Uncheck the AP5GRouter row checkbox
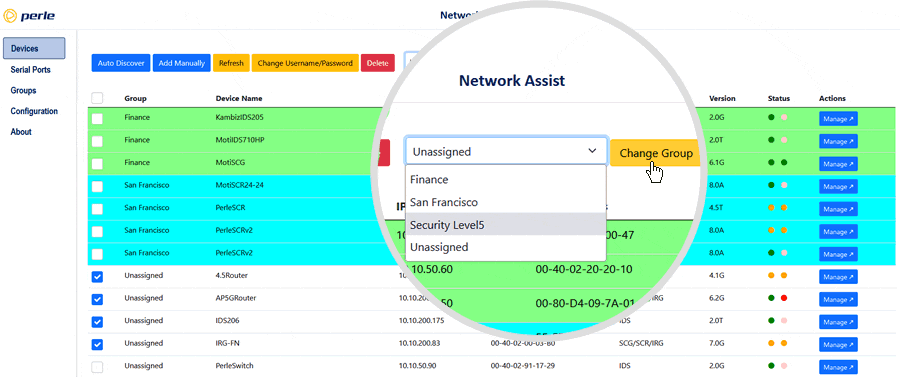Image resolution: width=900 pixels, height=377 pixels. click(98, 300)
